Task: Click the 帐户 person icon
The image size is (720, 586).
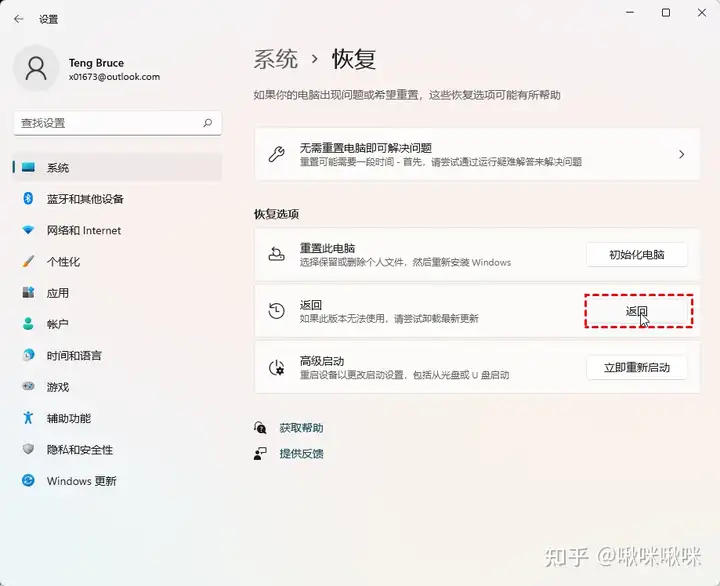Action: pyautogui.click(x=28, y=324)
